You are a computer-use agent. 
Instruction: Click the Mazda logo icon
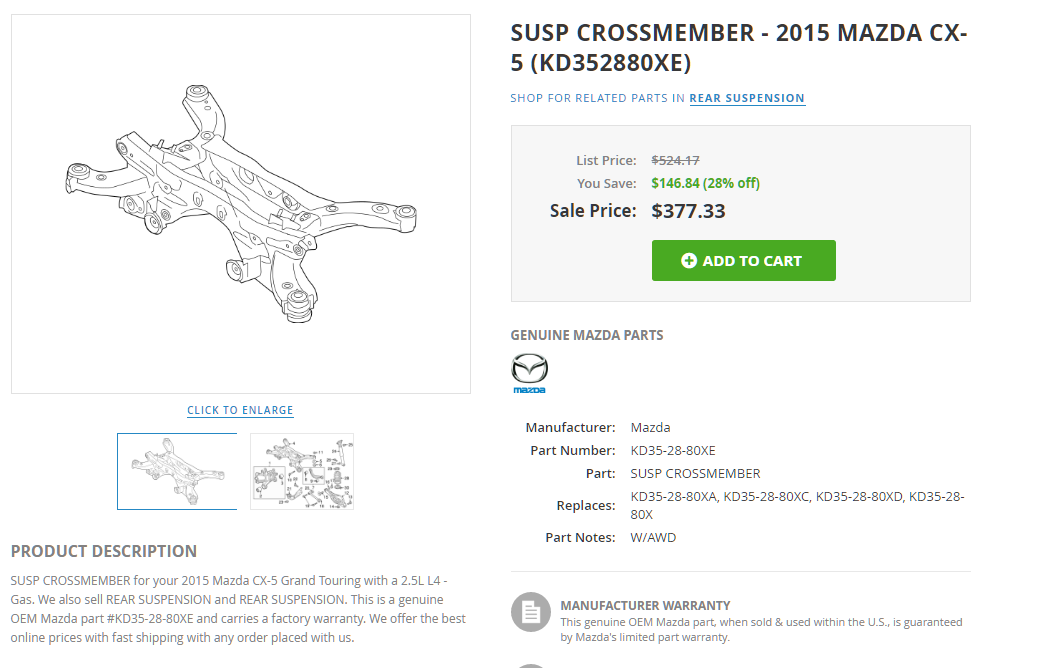point(529,373)
